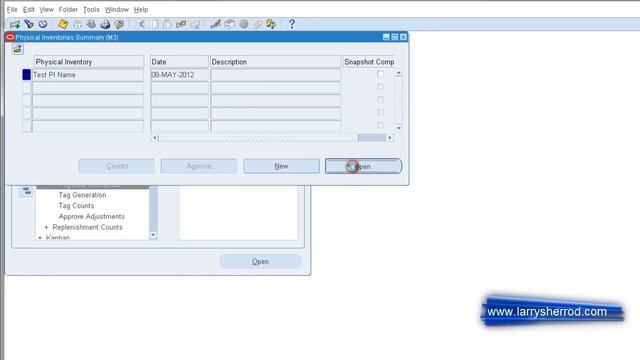This screenshot has height=360, width=640.
Task: Click the Cut toolbar icon
Action: (x=140, y=24)
